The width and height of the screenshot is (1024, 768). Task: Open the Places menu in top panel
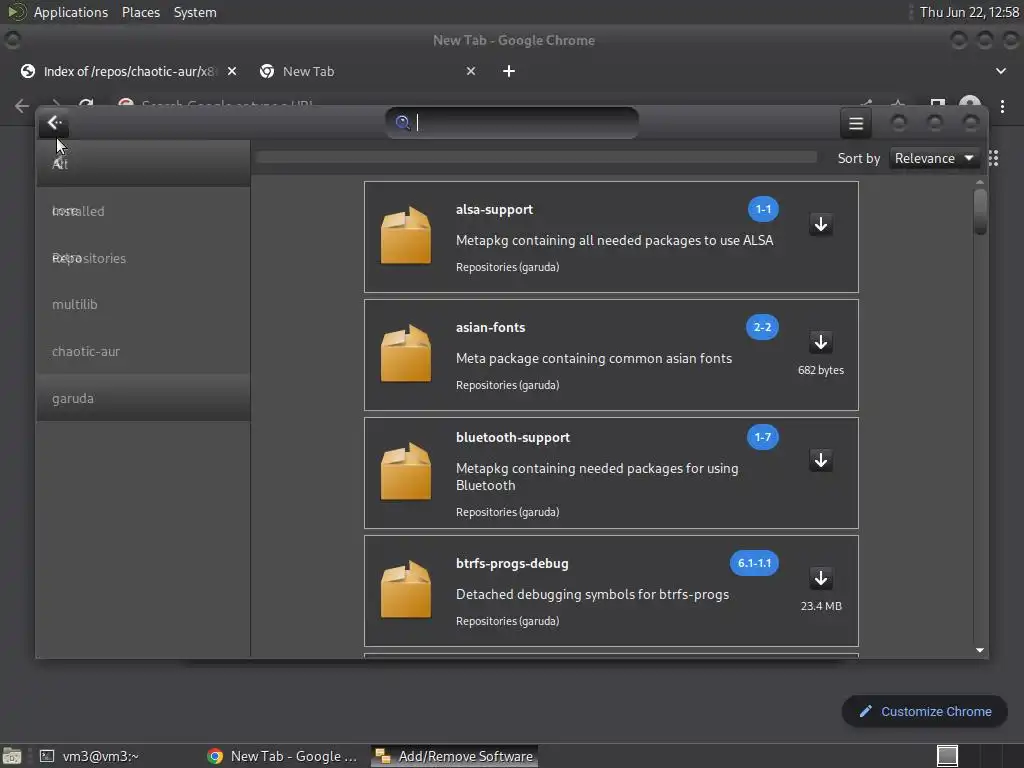tap(140, 12)
